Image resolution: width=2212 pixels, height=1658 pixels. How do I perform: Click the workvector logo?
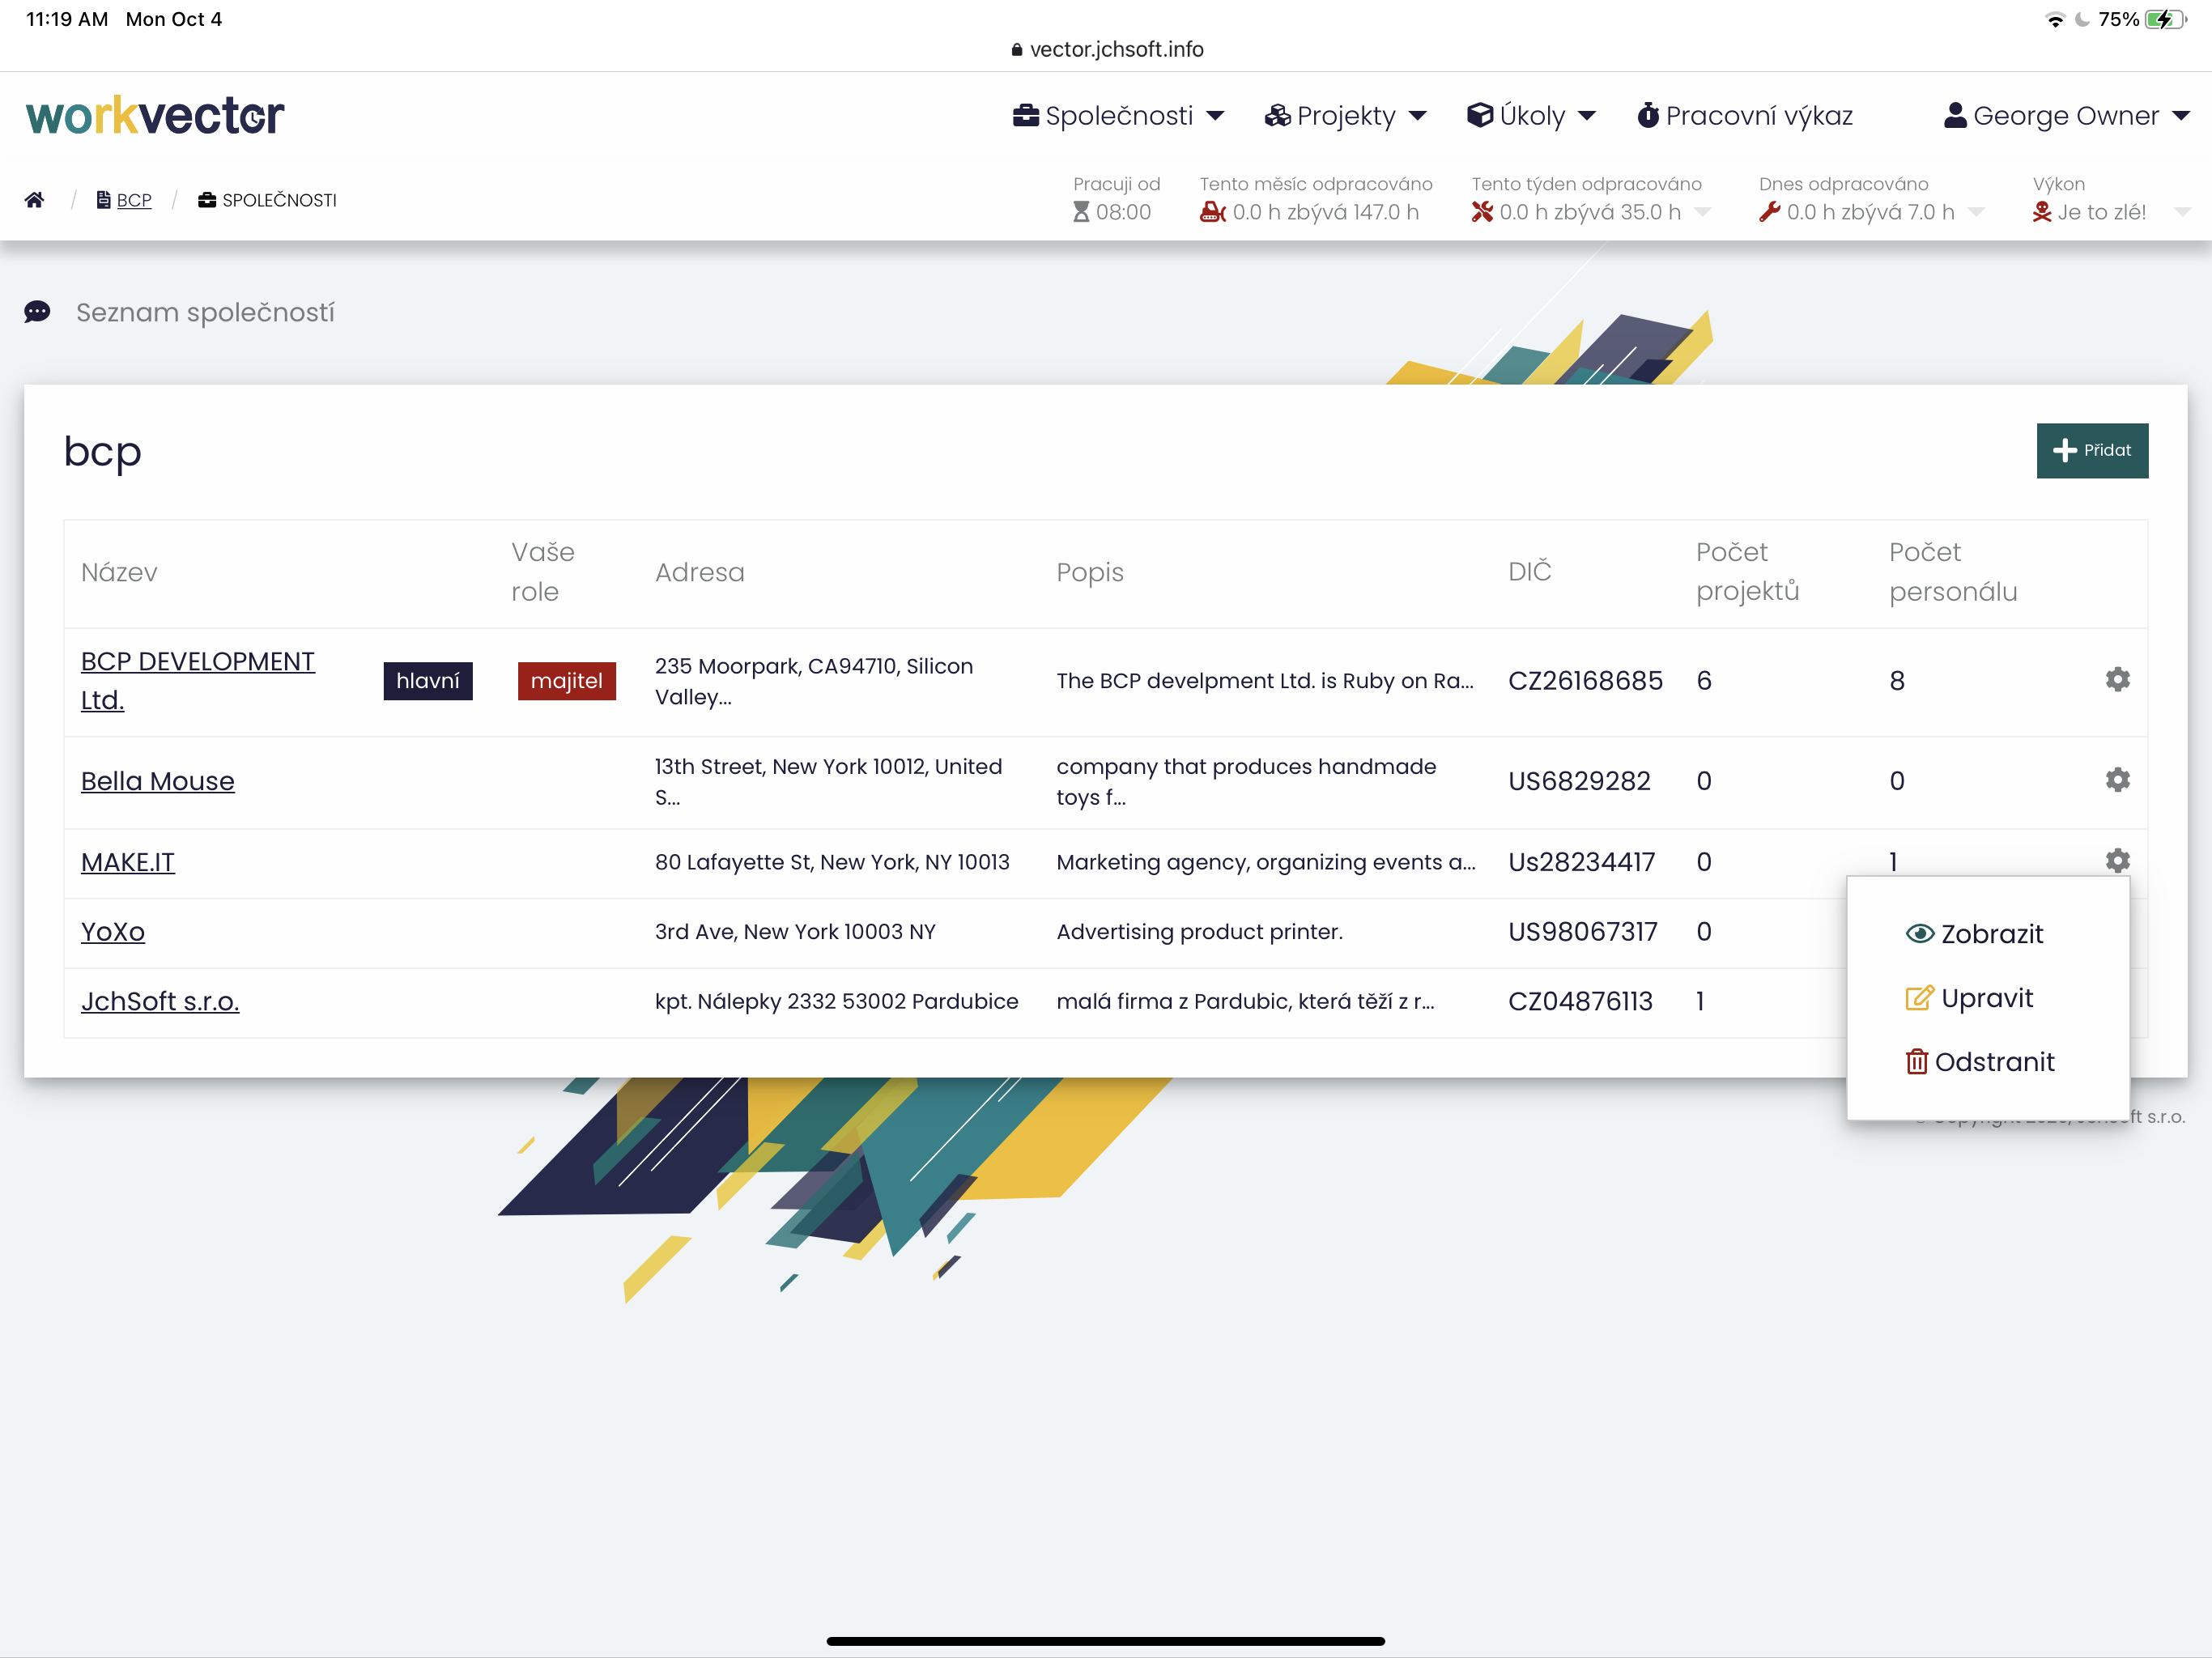coord(155,116)
